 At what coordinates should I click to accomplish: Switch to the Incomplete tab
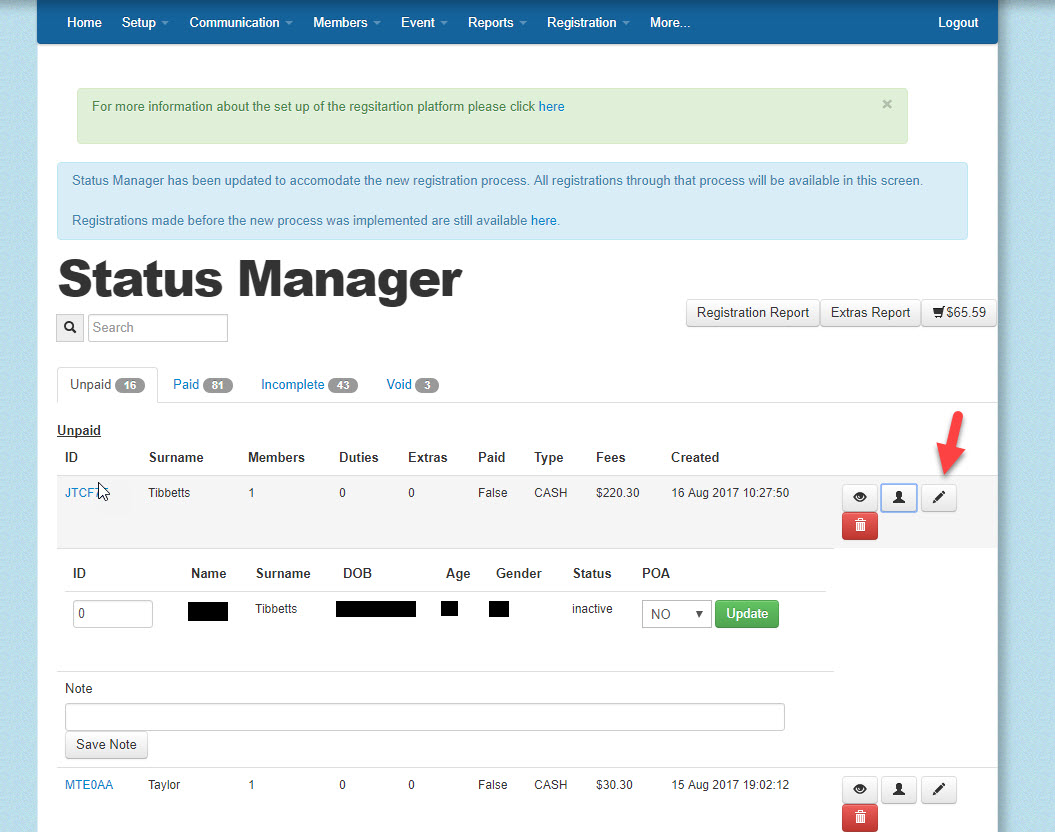[x=309, y=385]
